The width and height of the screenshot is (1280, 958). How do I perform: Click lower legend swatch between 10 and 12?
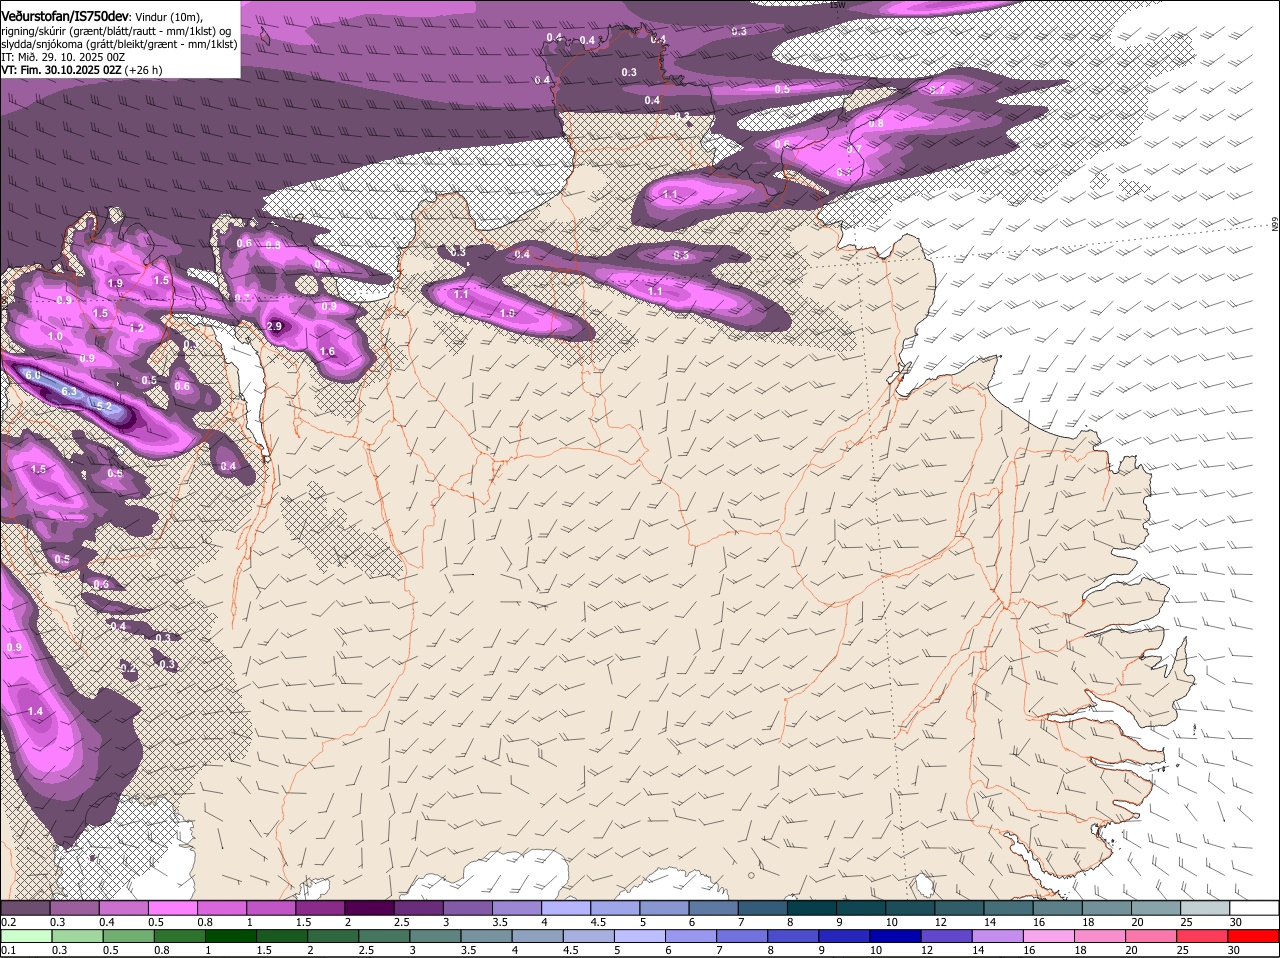point(896,936)
